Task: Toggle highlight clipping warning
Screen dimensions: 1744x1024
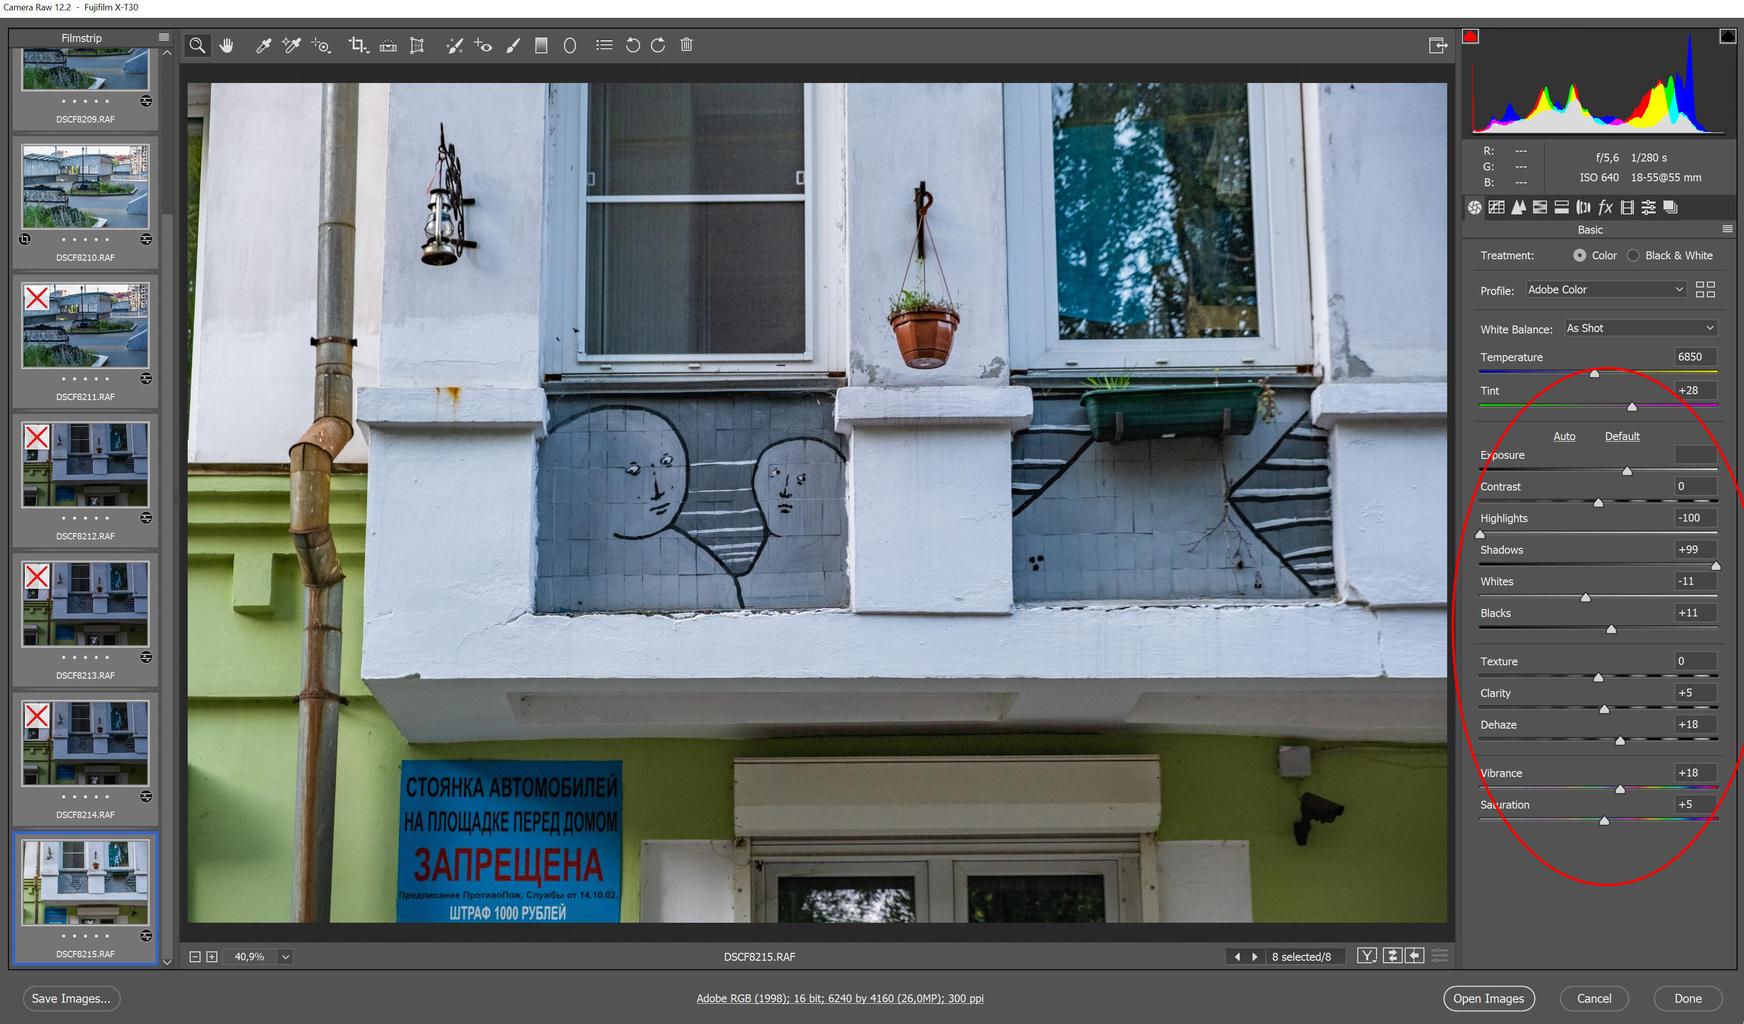Action: tap(1727, 37)
